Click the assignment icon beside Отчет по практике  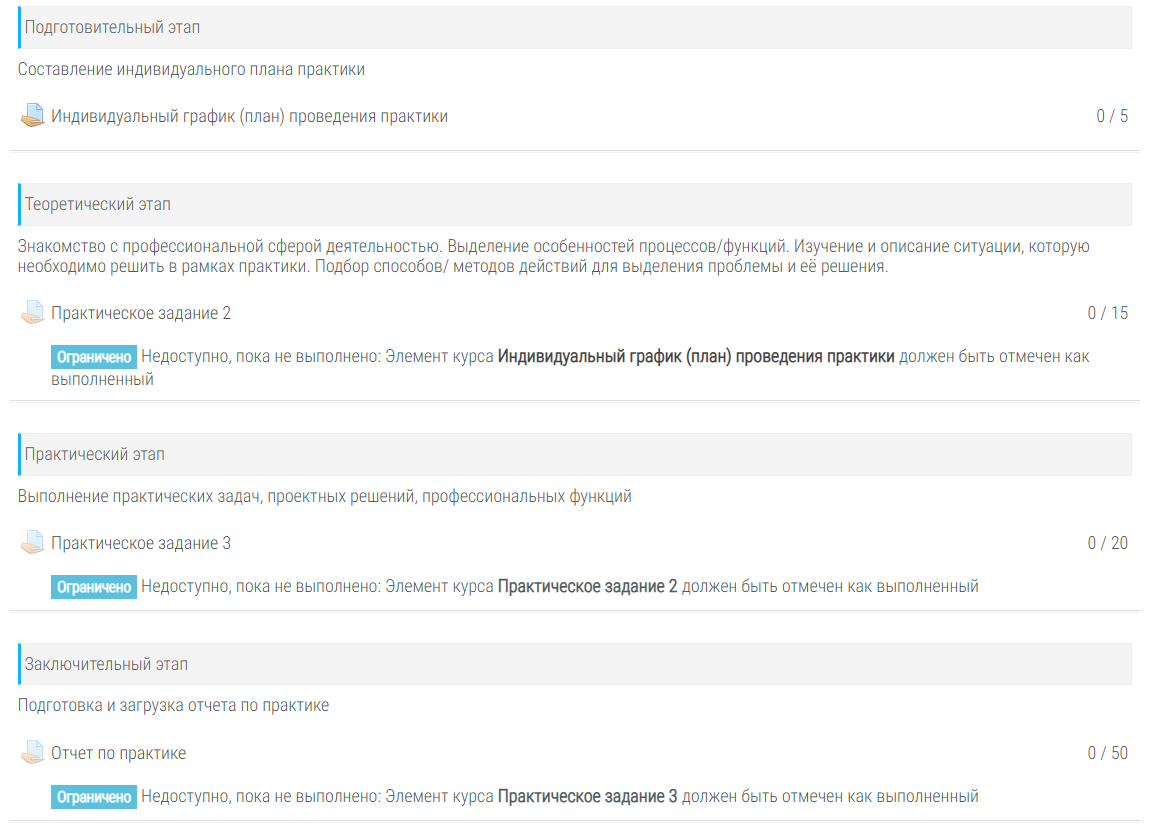click(x=32, y=753)
